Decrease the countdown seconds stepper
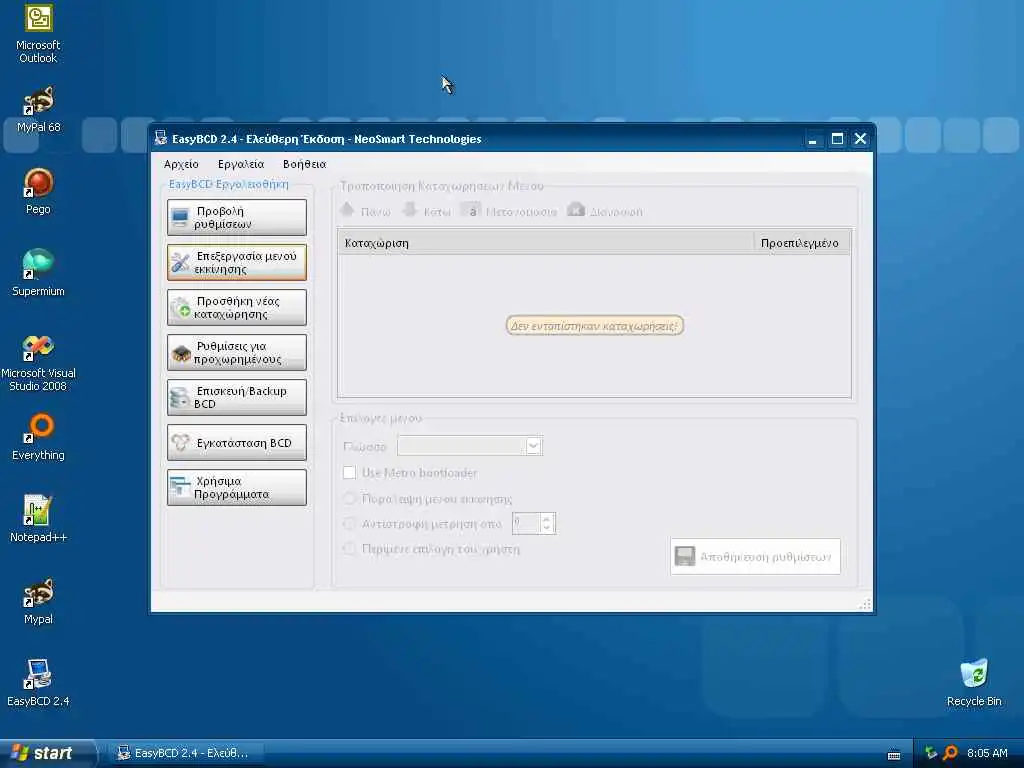This screenshot has height=768, width=1024. [547, 528]
